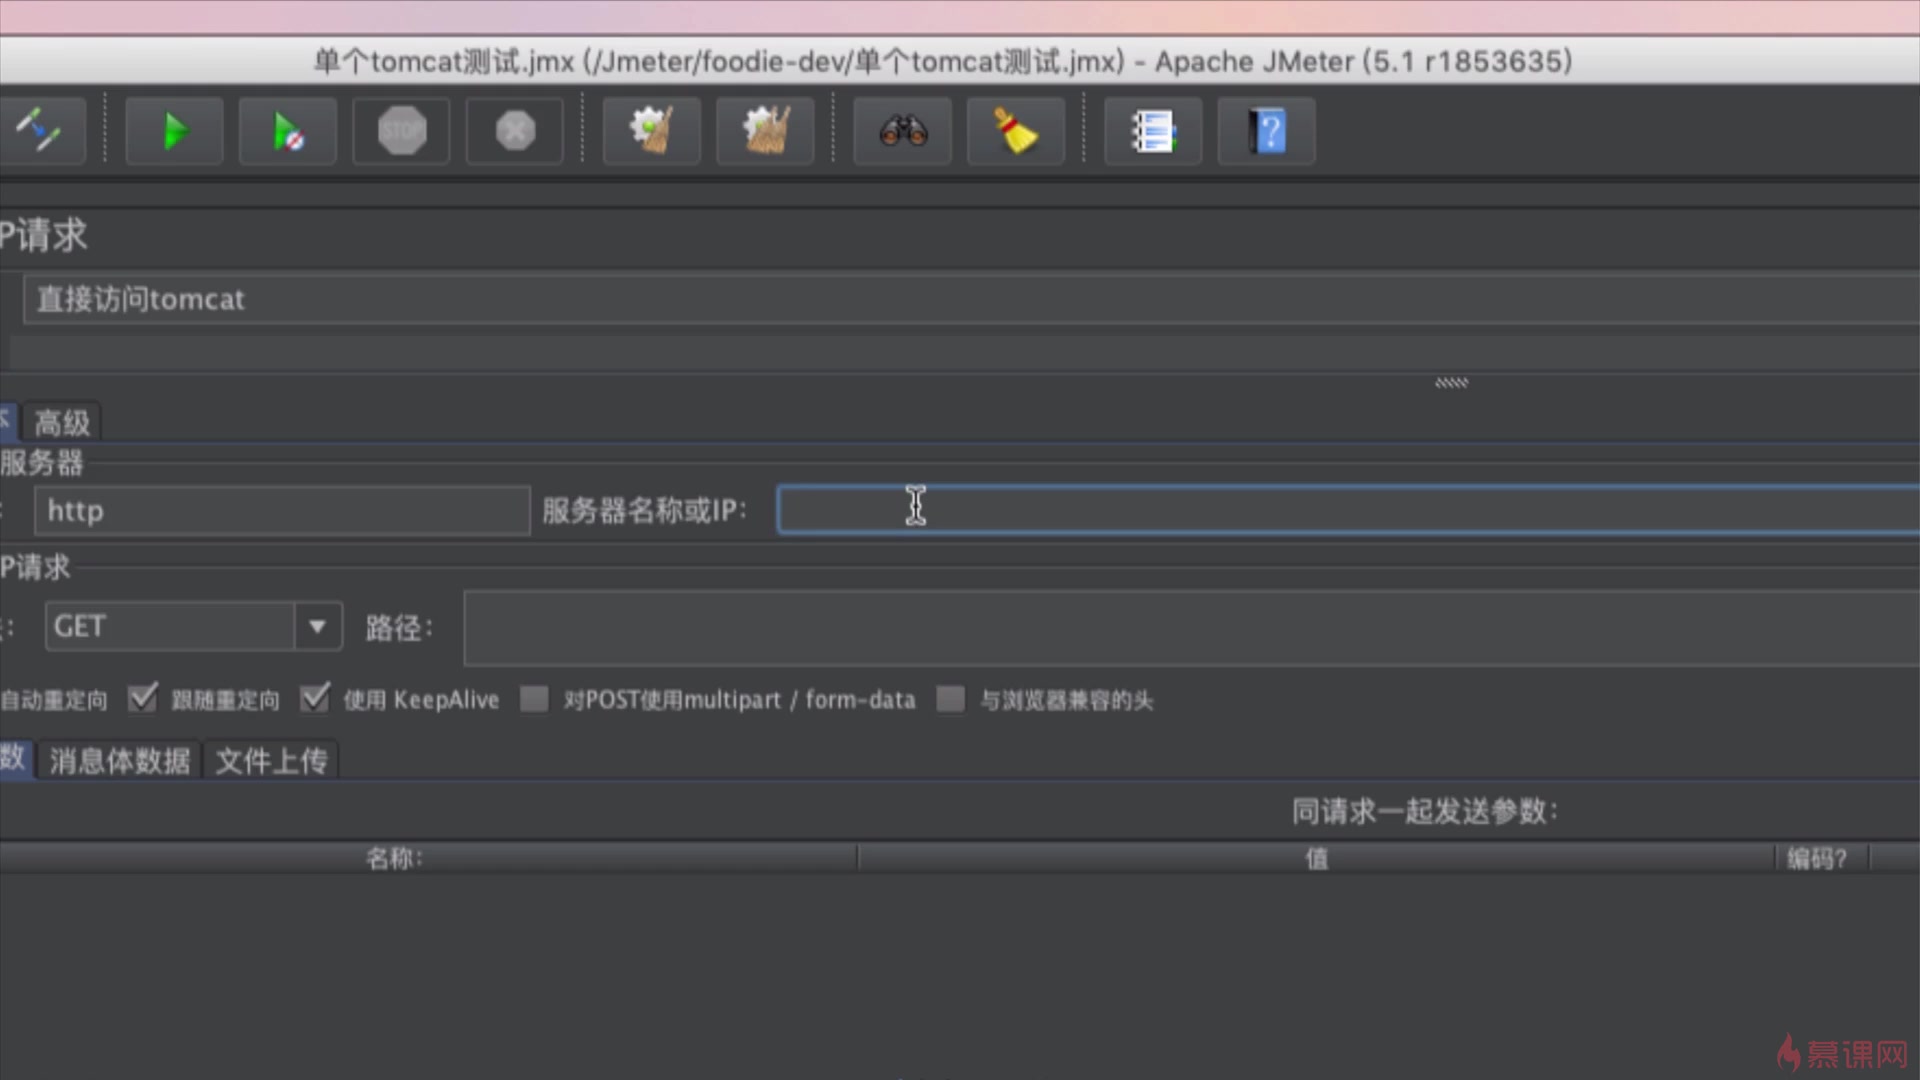Open the Function Helper list icon
This screenshot has height=1080, width=1920.
click(x=1152, y=131)
